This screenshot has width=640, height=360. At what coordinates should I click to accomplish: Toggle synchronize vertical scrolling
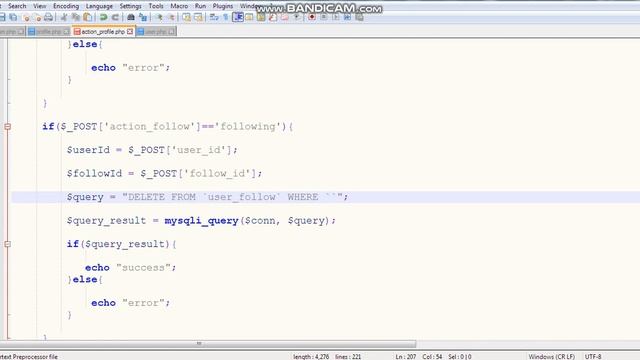187,17
